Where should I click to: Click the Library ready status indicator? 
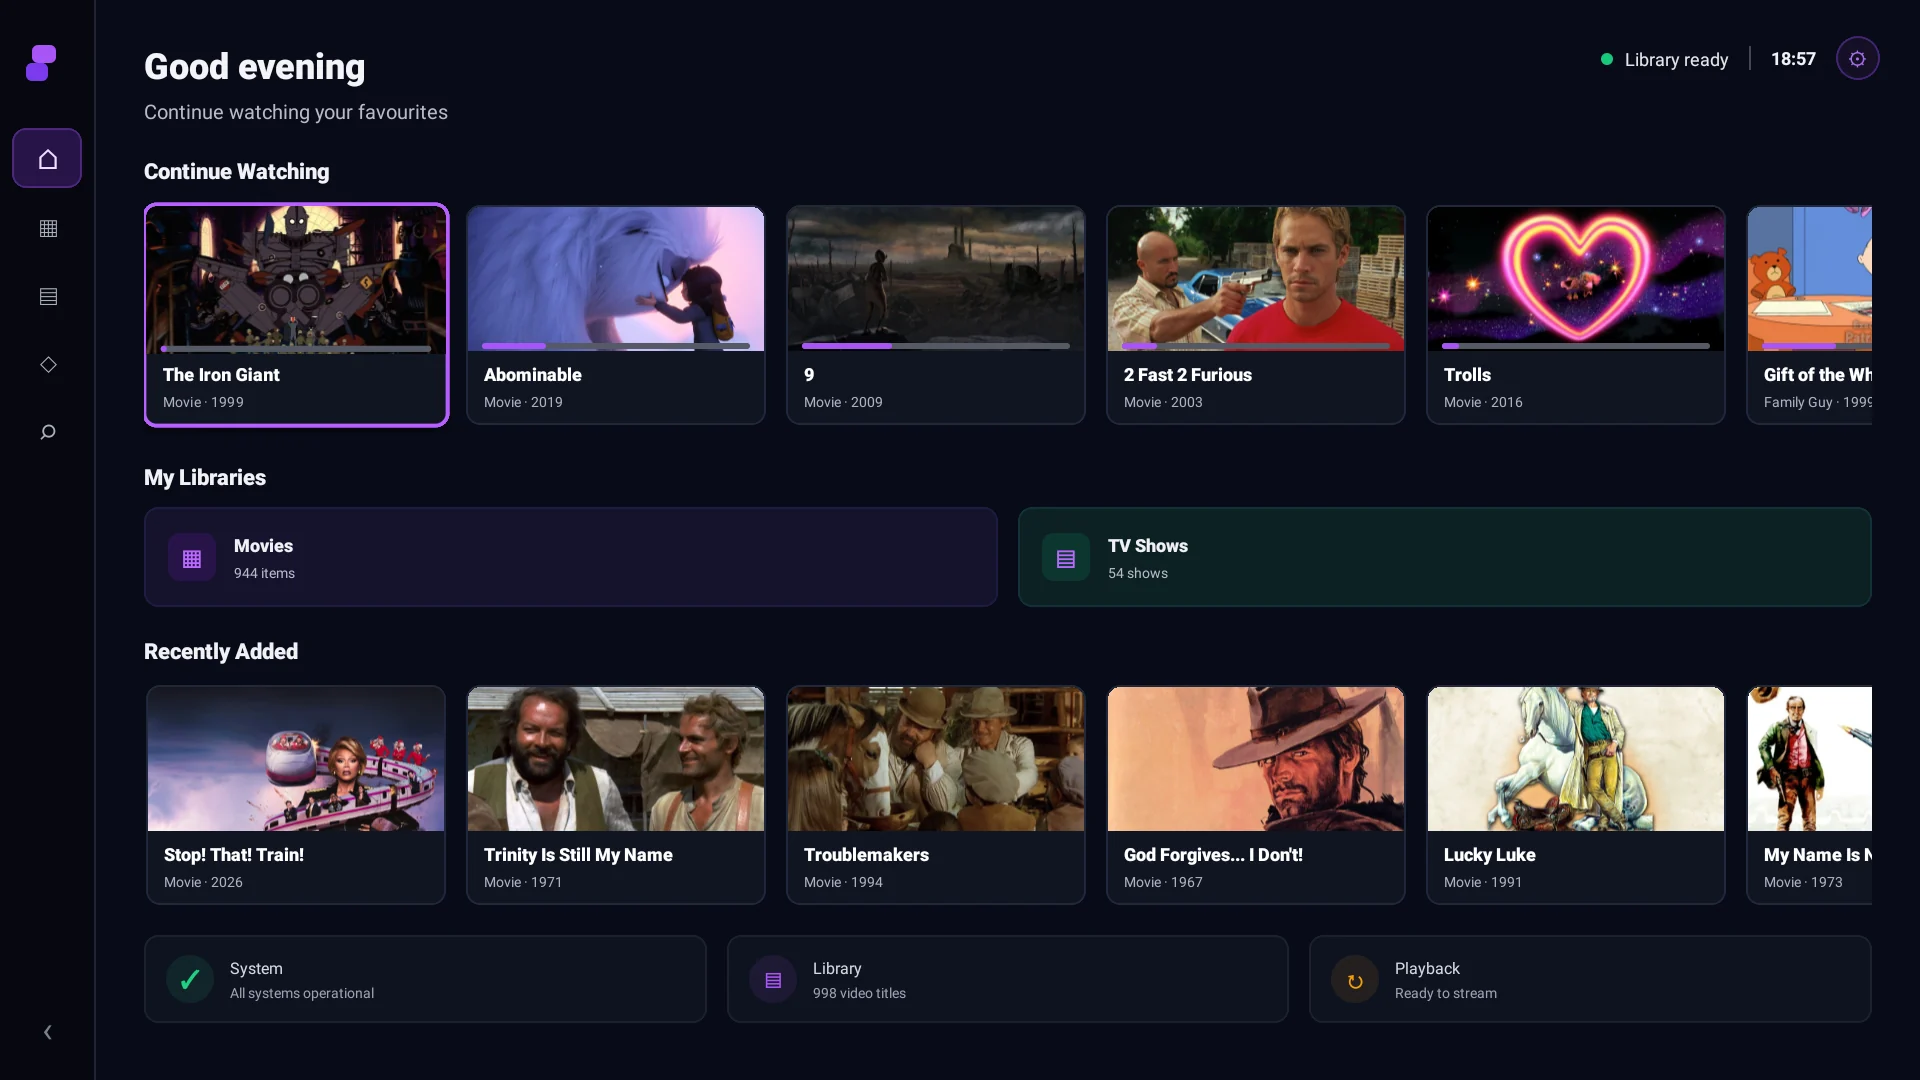1665,60
